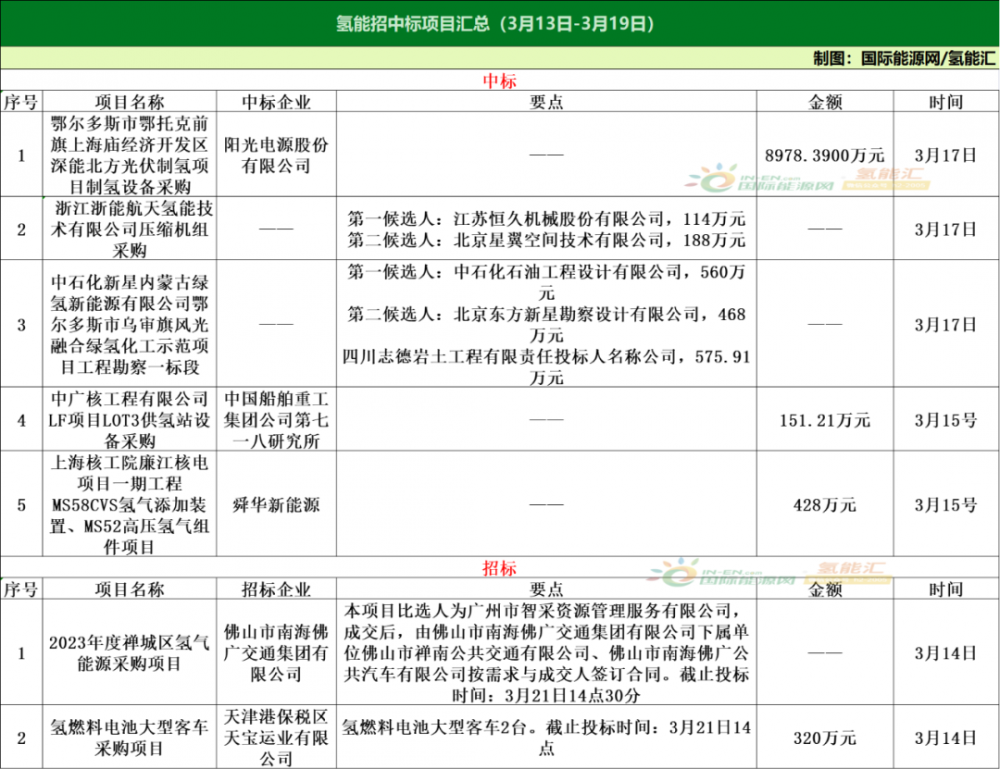Screen dimensions: 1000x769
Task: Click "3月14日" in the 禅城区氢气 row
Action: pyautogui.click(x=946, y=653)
